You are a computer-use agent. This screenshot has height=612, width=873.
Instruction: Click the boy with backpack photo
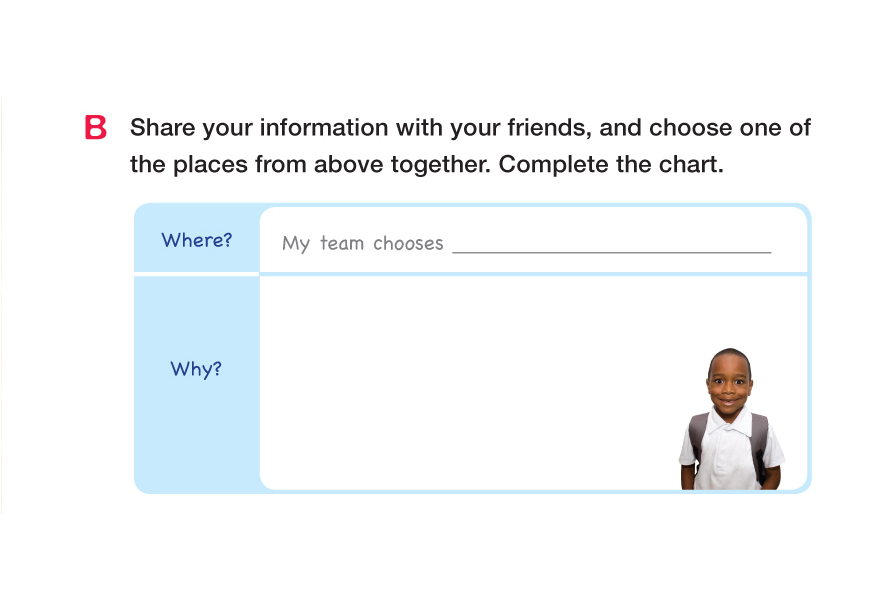click(731, 420)
